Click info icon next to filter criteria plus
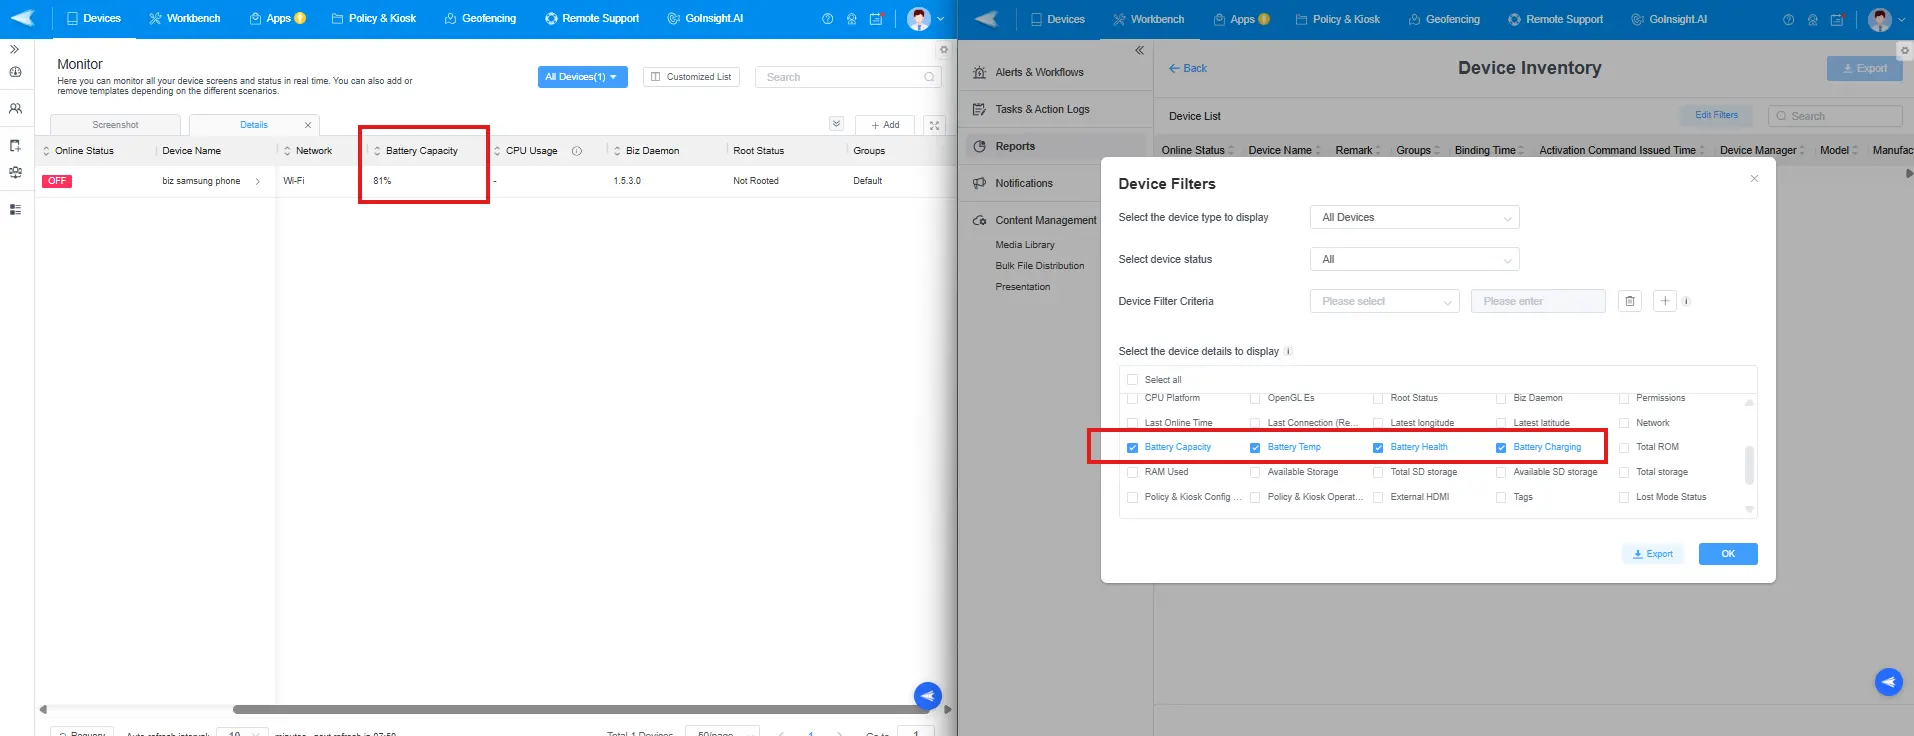 point(1686,301)
